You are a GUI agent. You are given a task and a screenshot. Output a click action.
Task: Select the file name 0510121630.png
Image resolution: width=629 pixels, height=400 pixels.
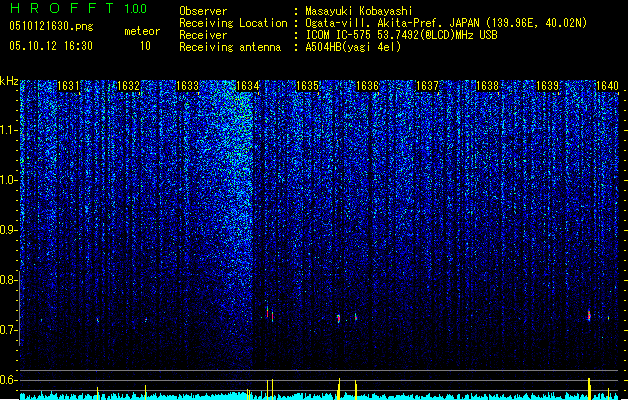pyautogui.click(x=51, y=26)
